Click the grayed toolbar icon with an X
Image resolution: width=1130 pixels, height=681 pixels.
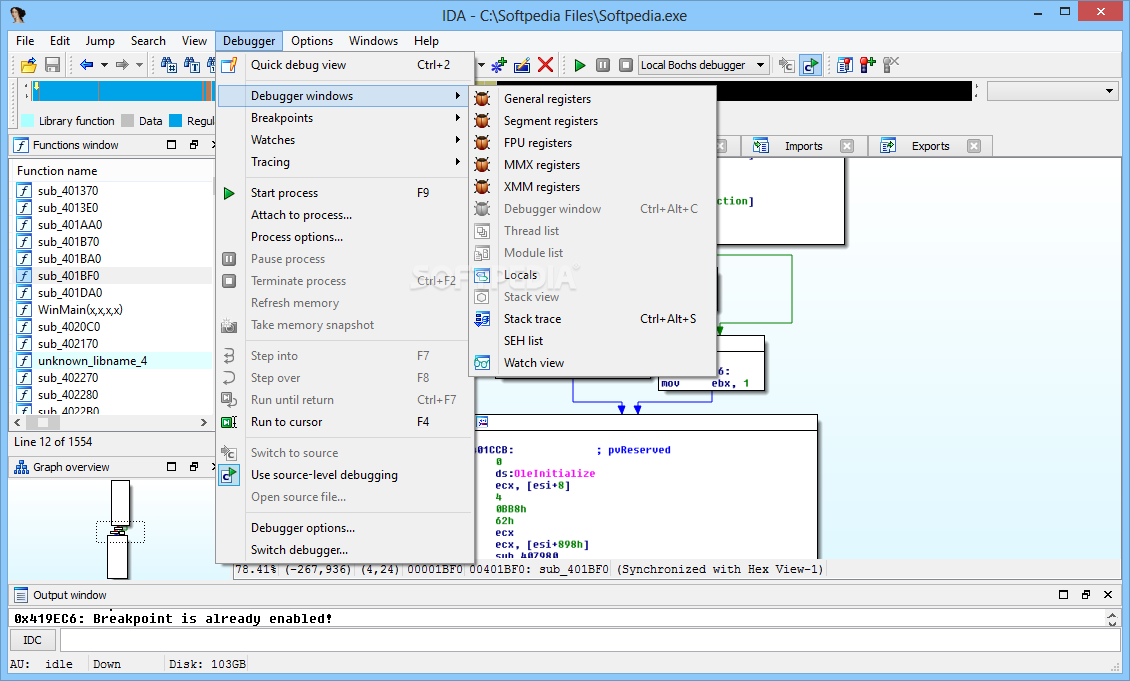[891, 65]
